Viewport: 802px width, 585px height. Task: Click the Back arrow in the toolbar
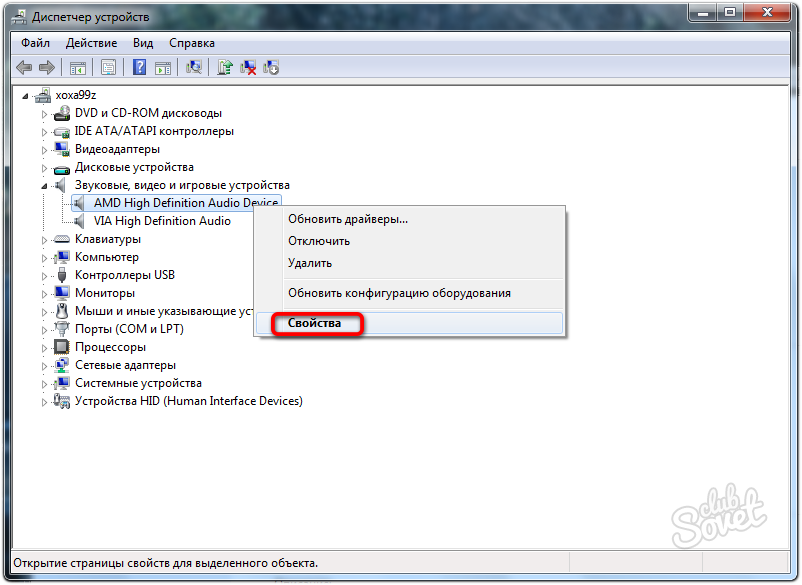24,67
